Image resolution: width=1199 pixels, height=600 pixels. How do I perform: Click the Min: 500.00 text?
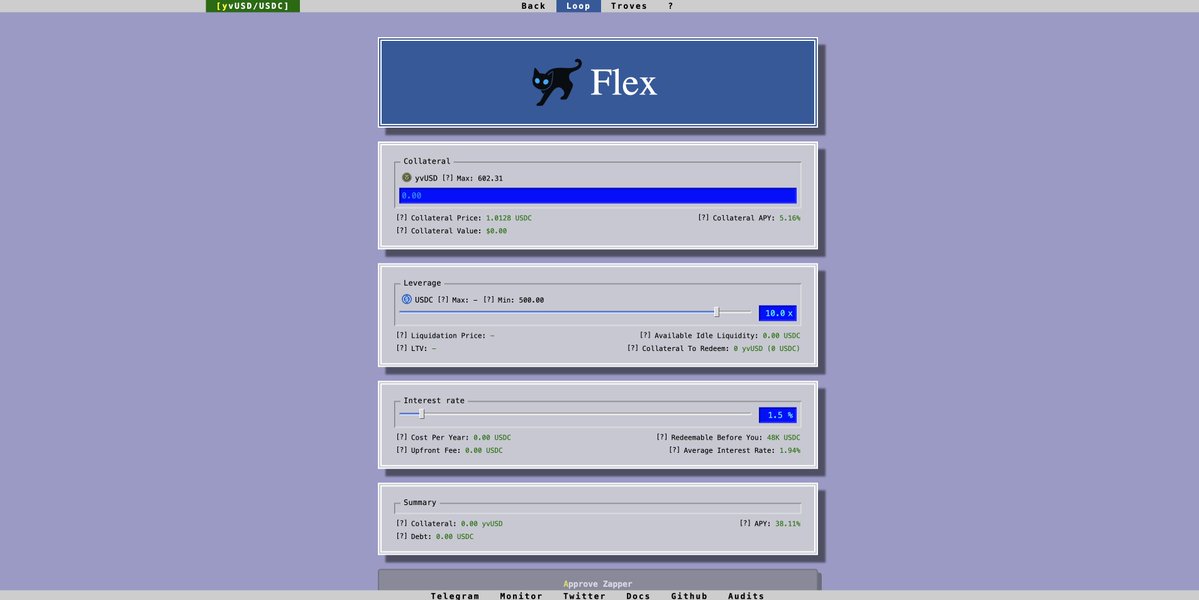point(521,300)
